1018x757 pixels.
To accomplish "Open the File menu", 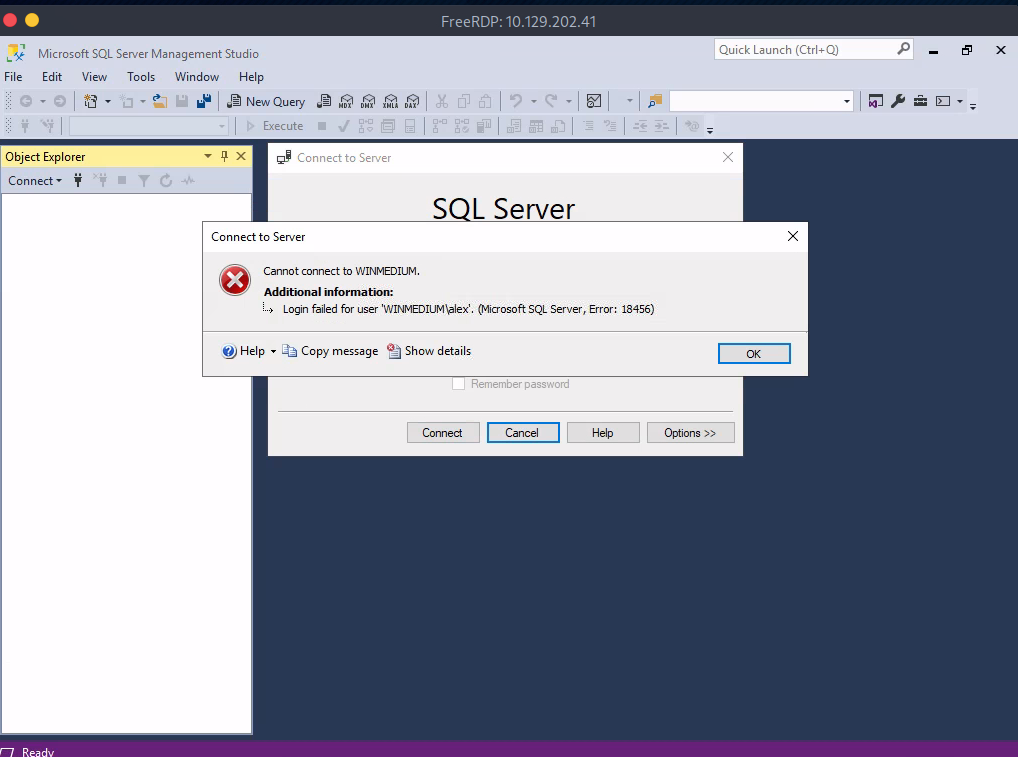I will (x=13, y=77).
